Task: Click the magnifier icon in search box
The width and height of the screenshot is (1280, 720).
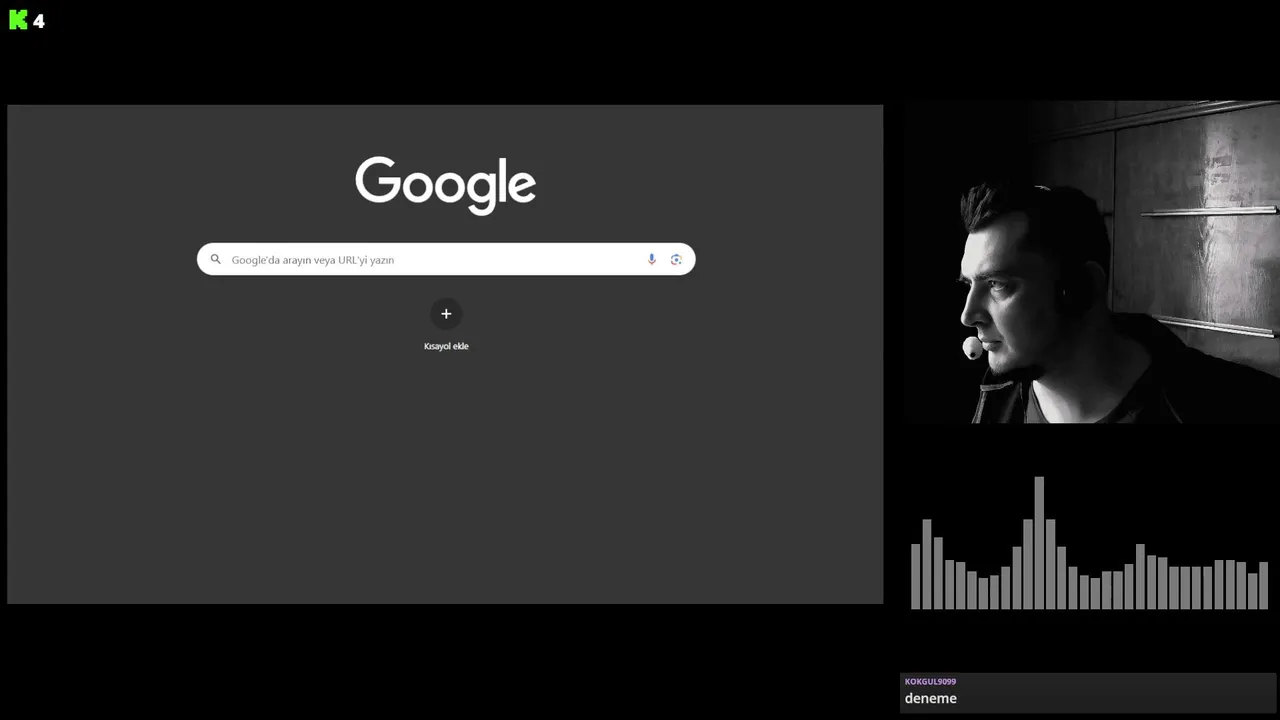Action: [x=215, y=259]
